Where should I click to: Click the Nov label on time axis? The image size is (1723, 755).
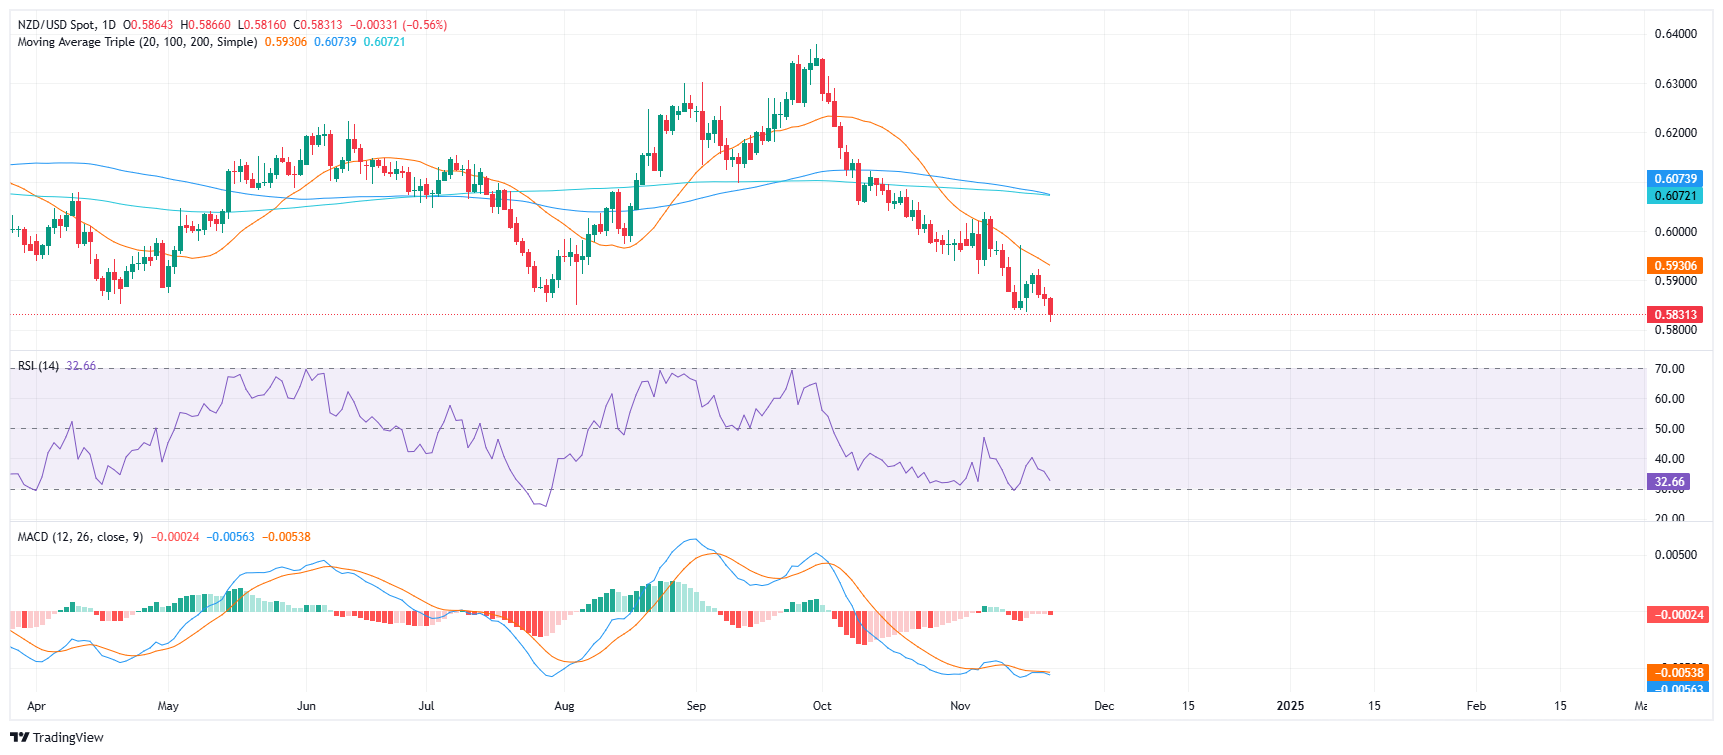(x=960, y=706)
